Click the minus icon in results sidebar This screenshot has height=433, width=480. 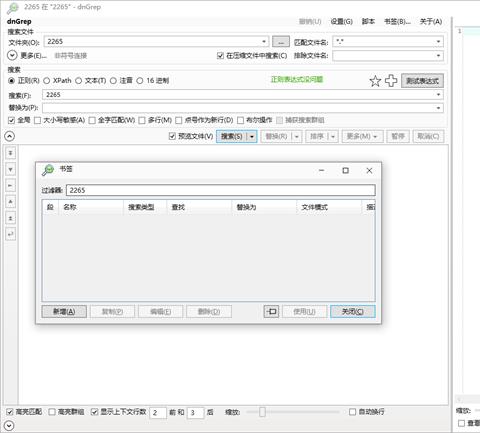[11, 185]
